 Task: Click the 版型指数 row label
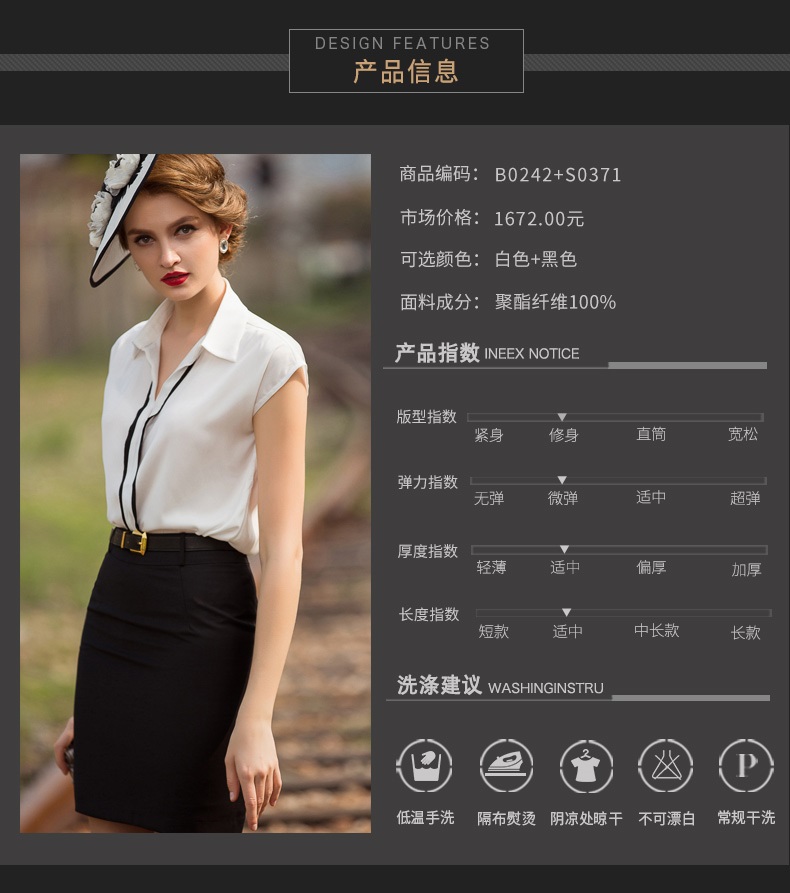click(427, 417)
